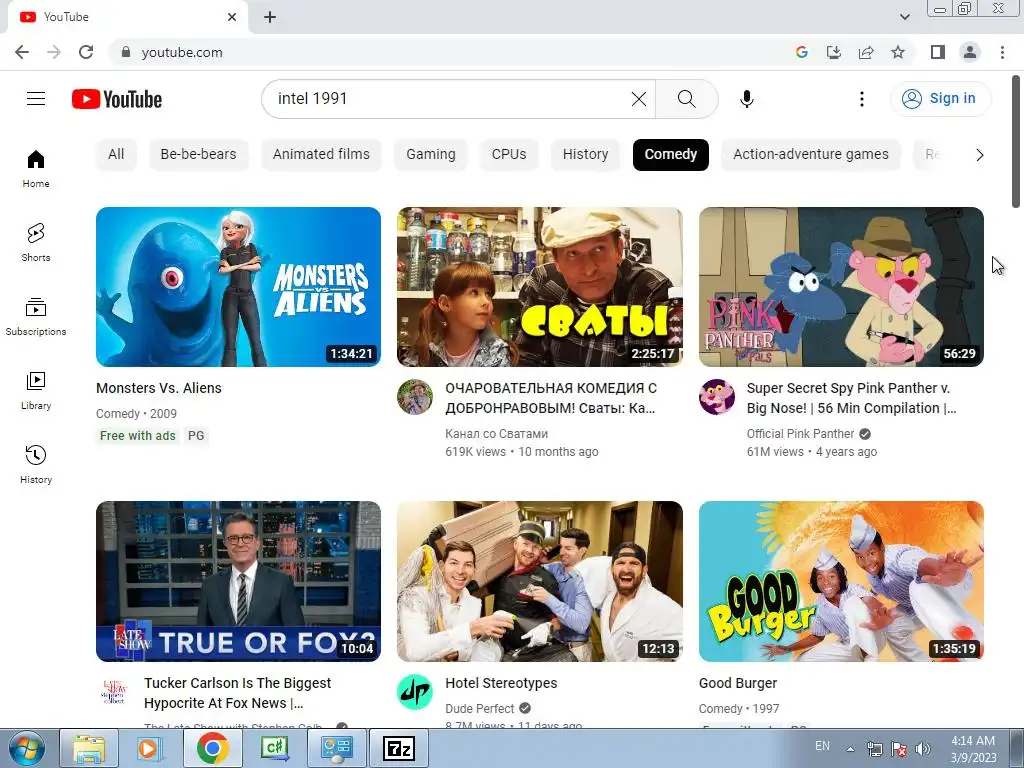Click the share page icon
Screen dimensions: 1024x768
click(866, 52)
